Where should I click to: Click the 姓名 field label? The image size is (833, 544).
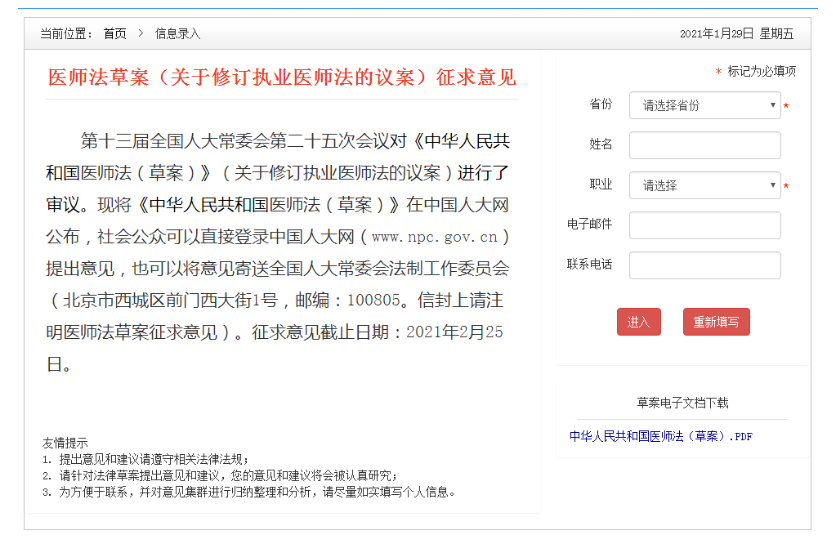coord(601,144)
